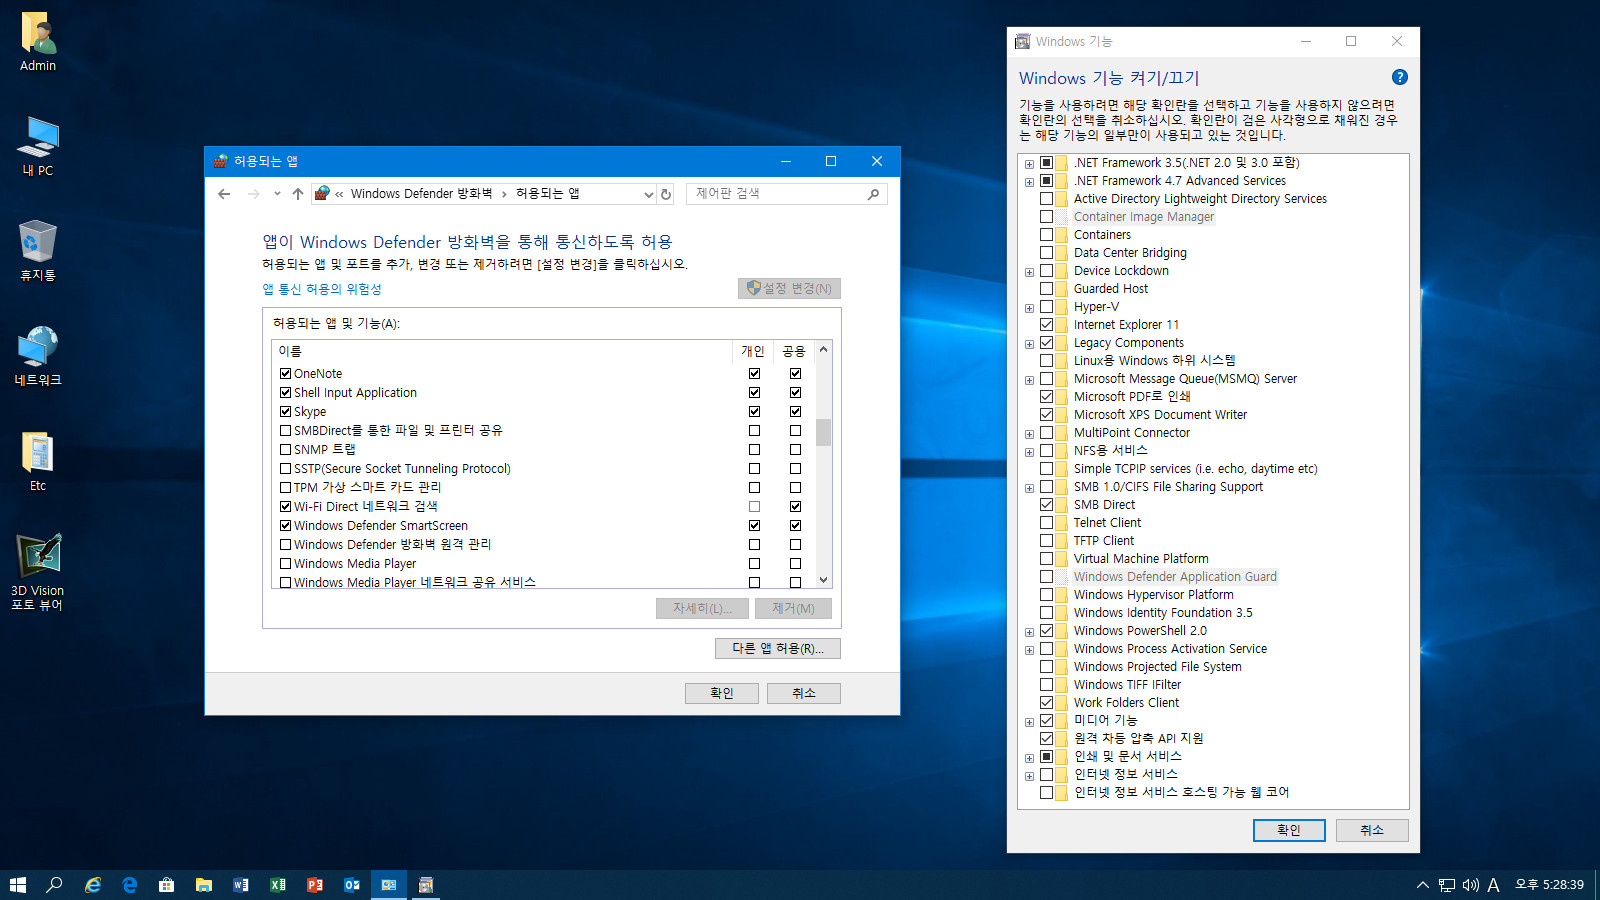Screen dimensions: 1600x900
Task: Open the Windows Start menu
Action: (18, 885)
